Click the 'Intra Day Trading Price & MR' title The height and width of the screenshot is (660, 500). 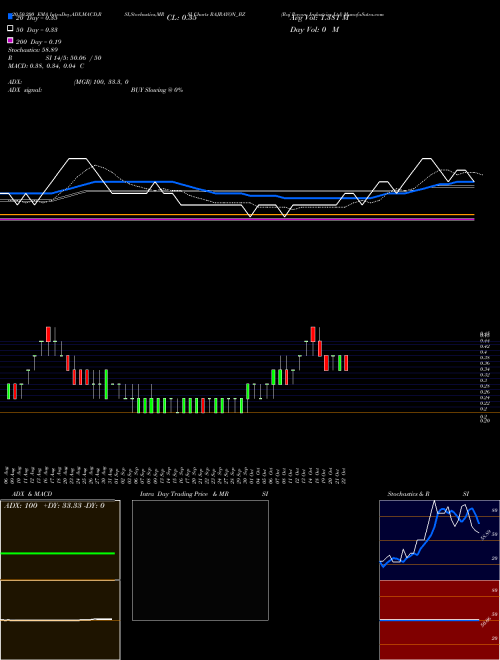[x=184, y=494]
